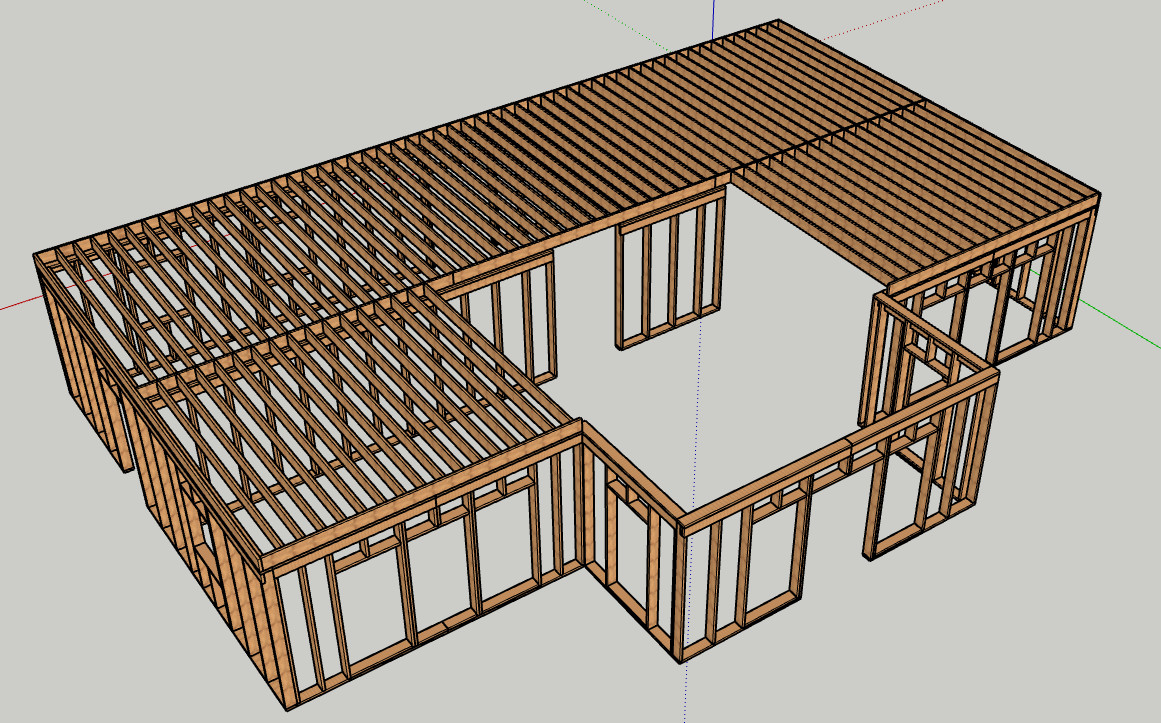Select the freestanding stud wall panel in courtyard
Screen dimensions: 1161x723
pyautogui.click(x=670, y=272)
